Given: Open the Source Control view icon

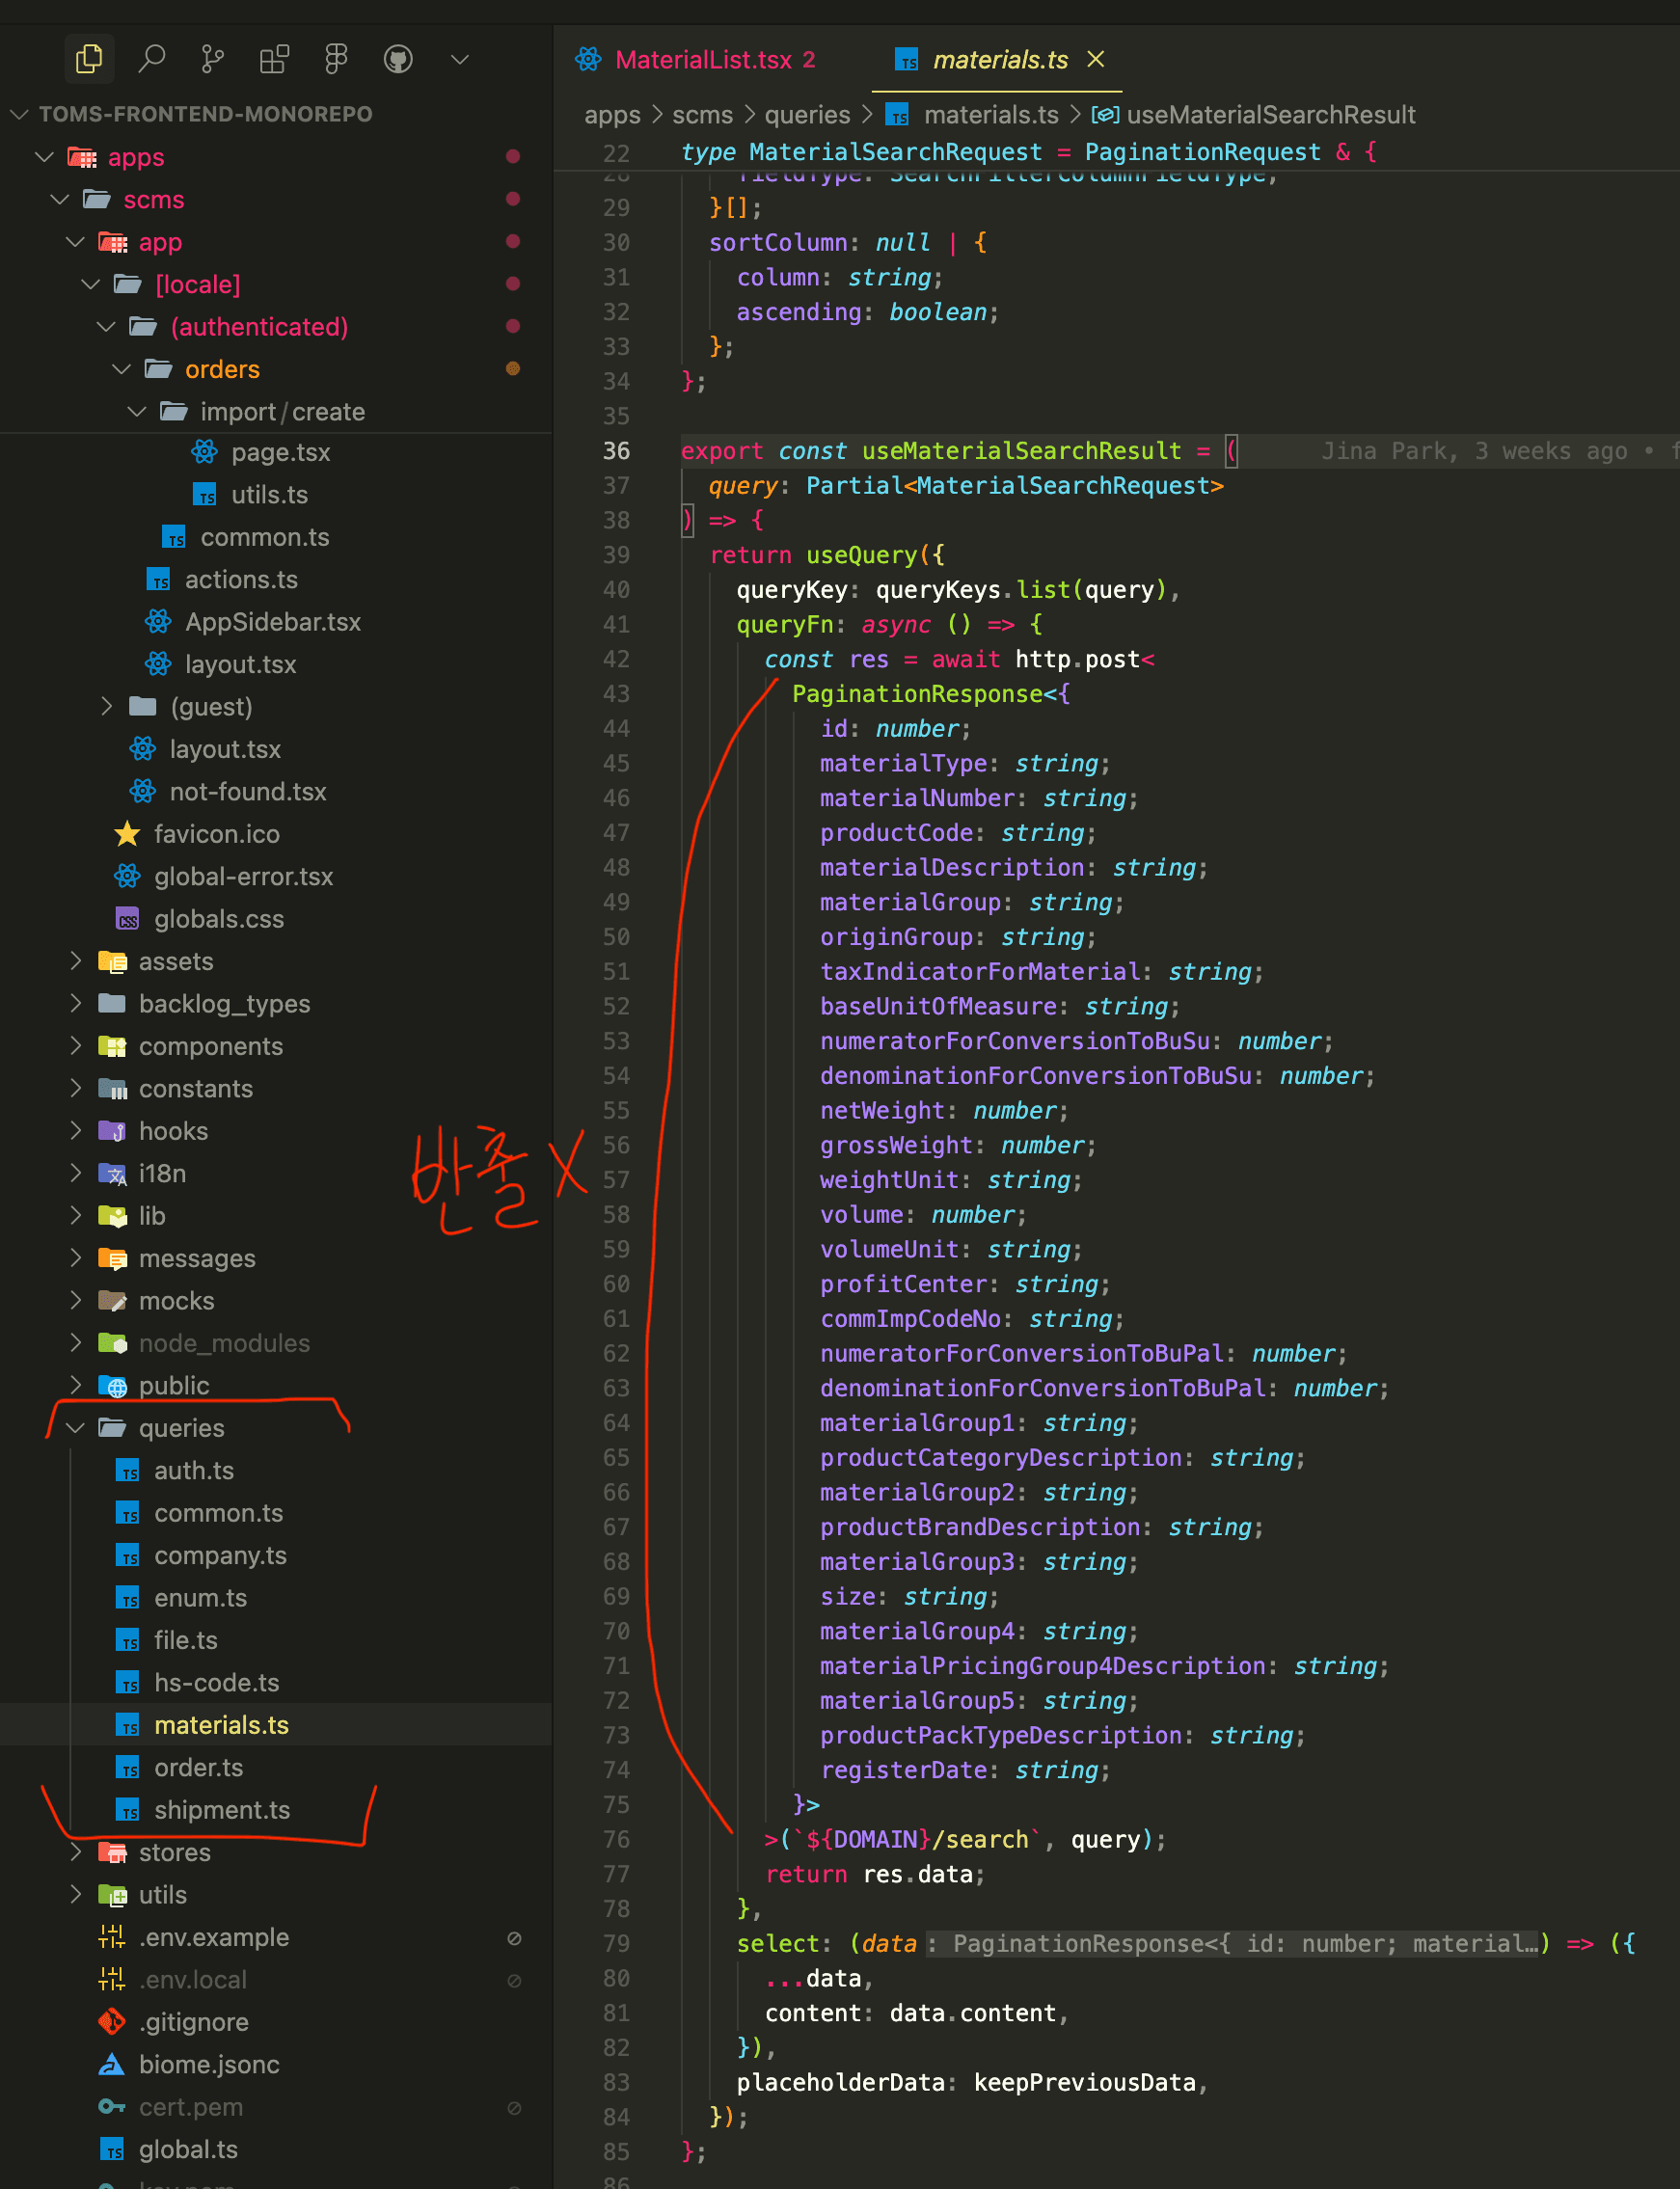Looking at the screenshot, I should [x=213, y=59].
